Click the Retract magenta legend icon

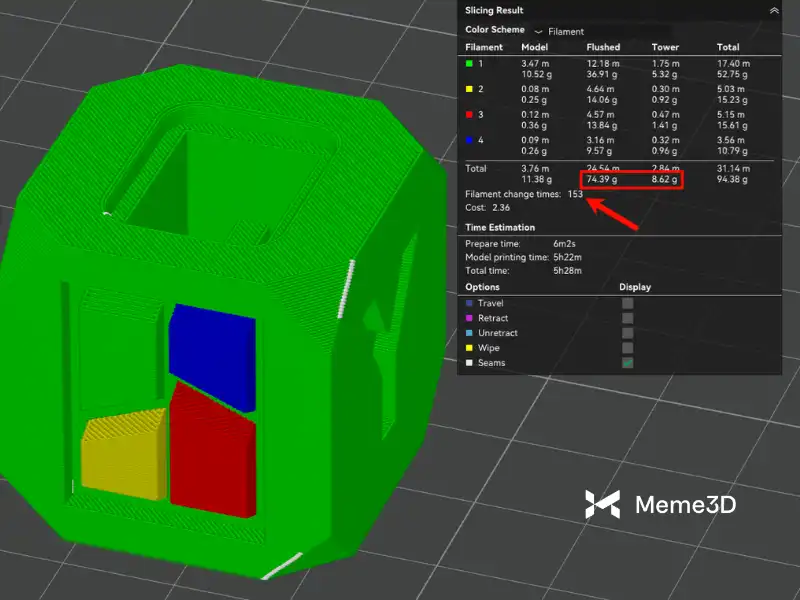pos(470,318)
